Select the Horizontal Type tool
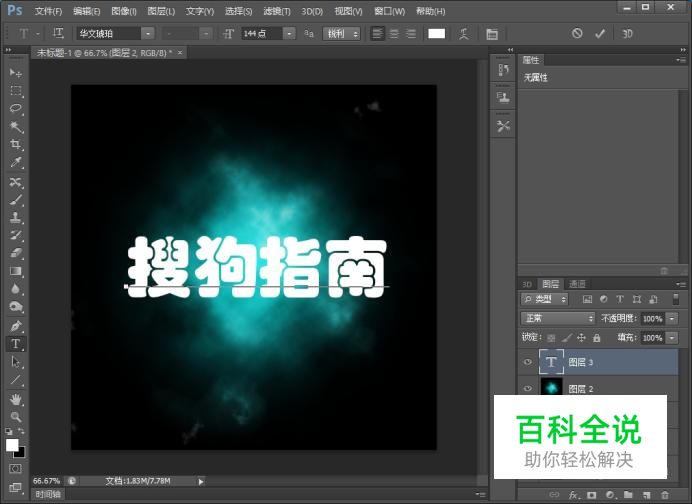This screenshot has height=504, width=692. pyautogui.click(x=15, y=344)
